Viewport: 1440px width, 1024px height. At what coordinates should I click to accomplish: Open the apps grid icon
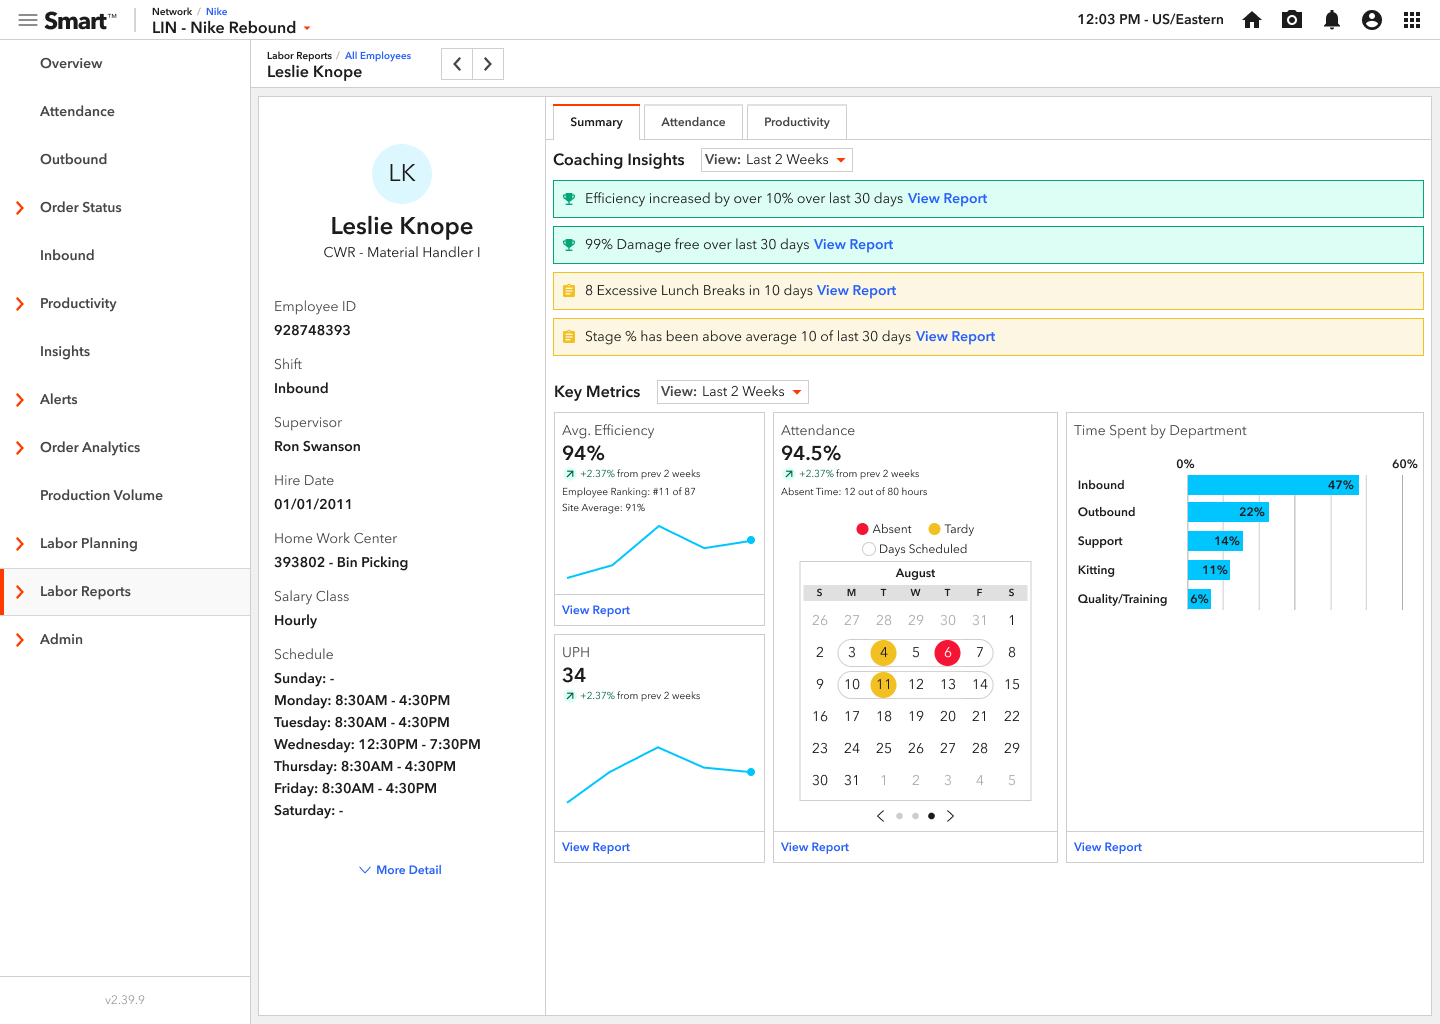click(1411, 20)
